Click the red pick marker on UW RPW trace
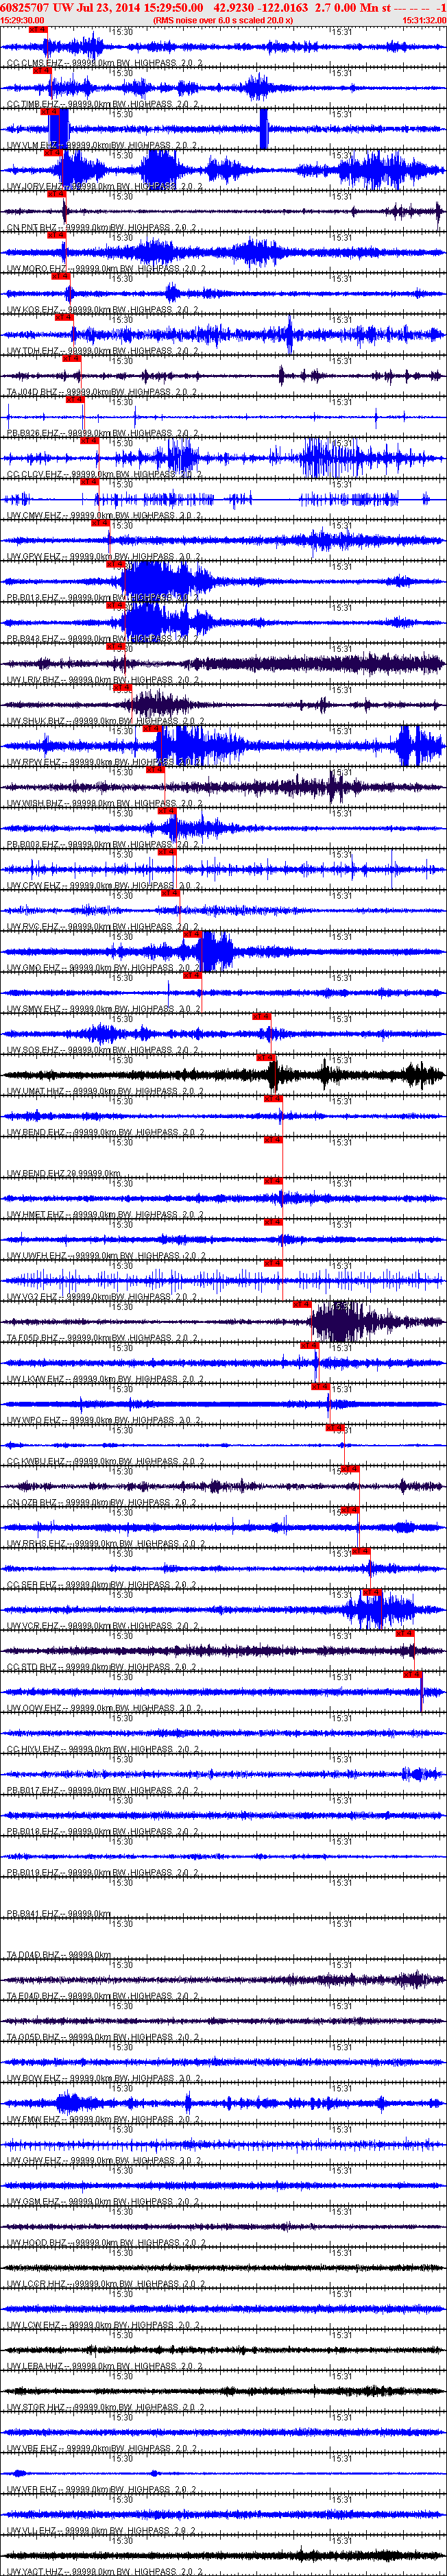Viewport: 447px width, 2576px height. 152,728
